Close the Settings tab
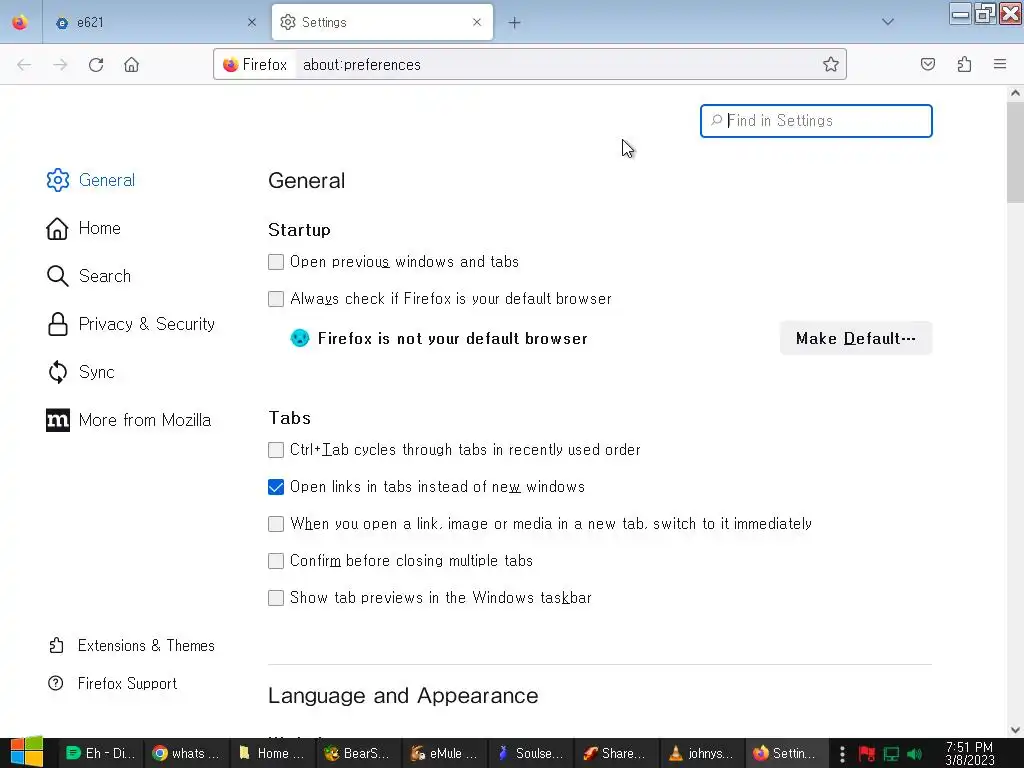Screen dimensions: 1024x768 point(477,22)
